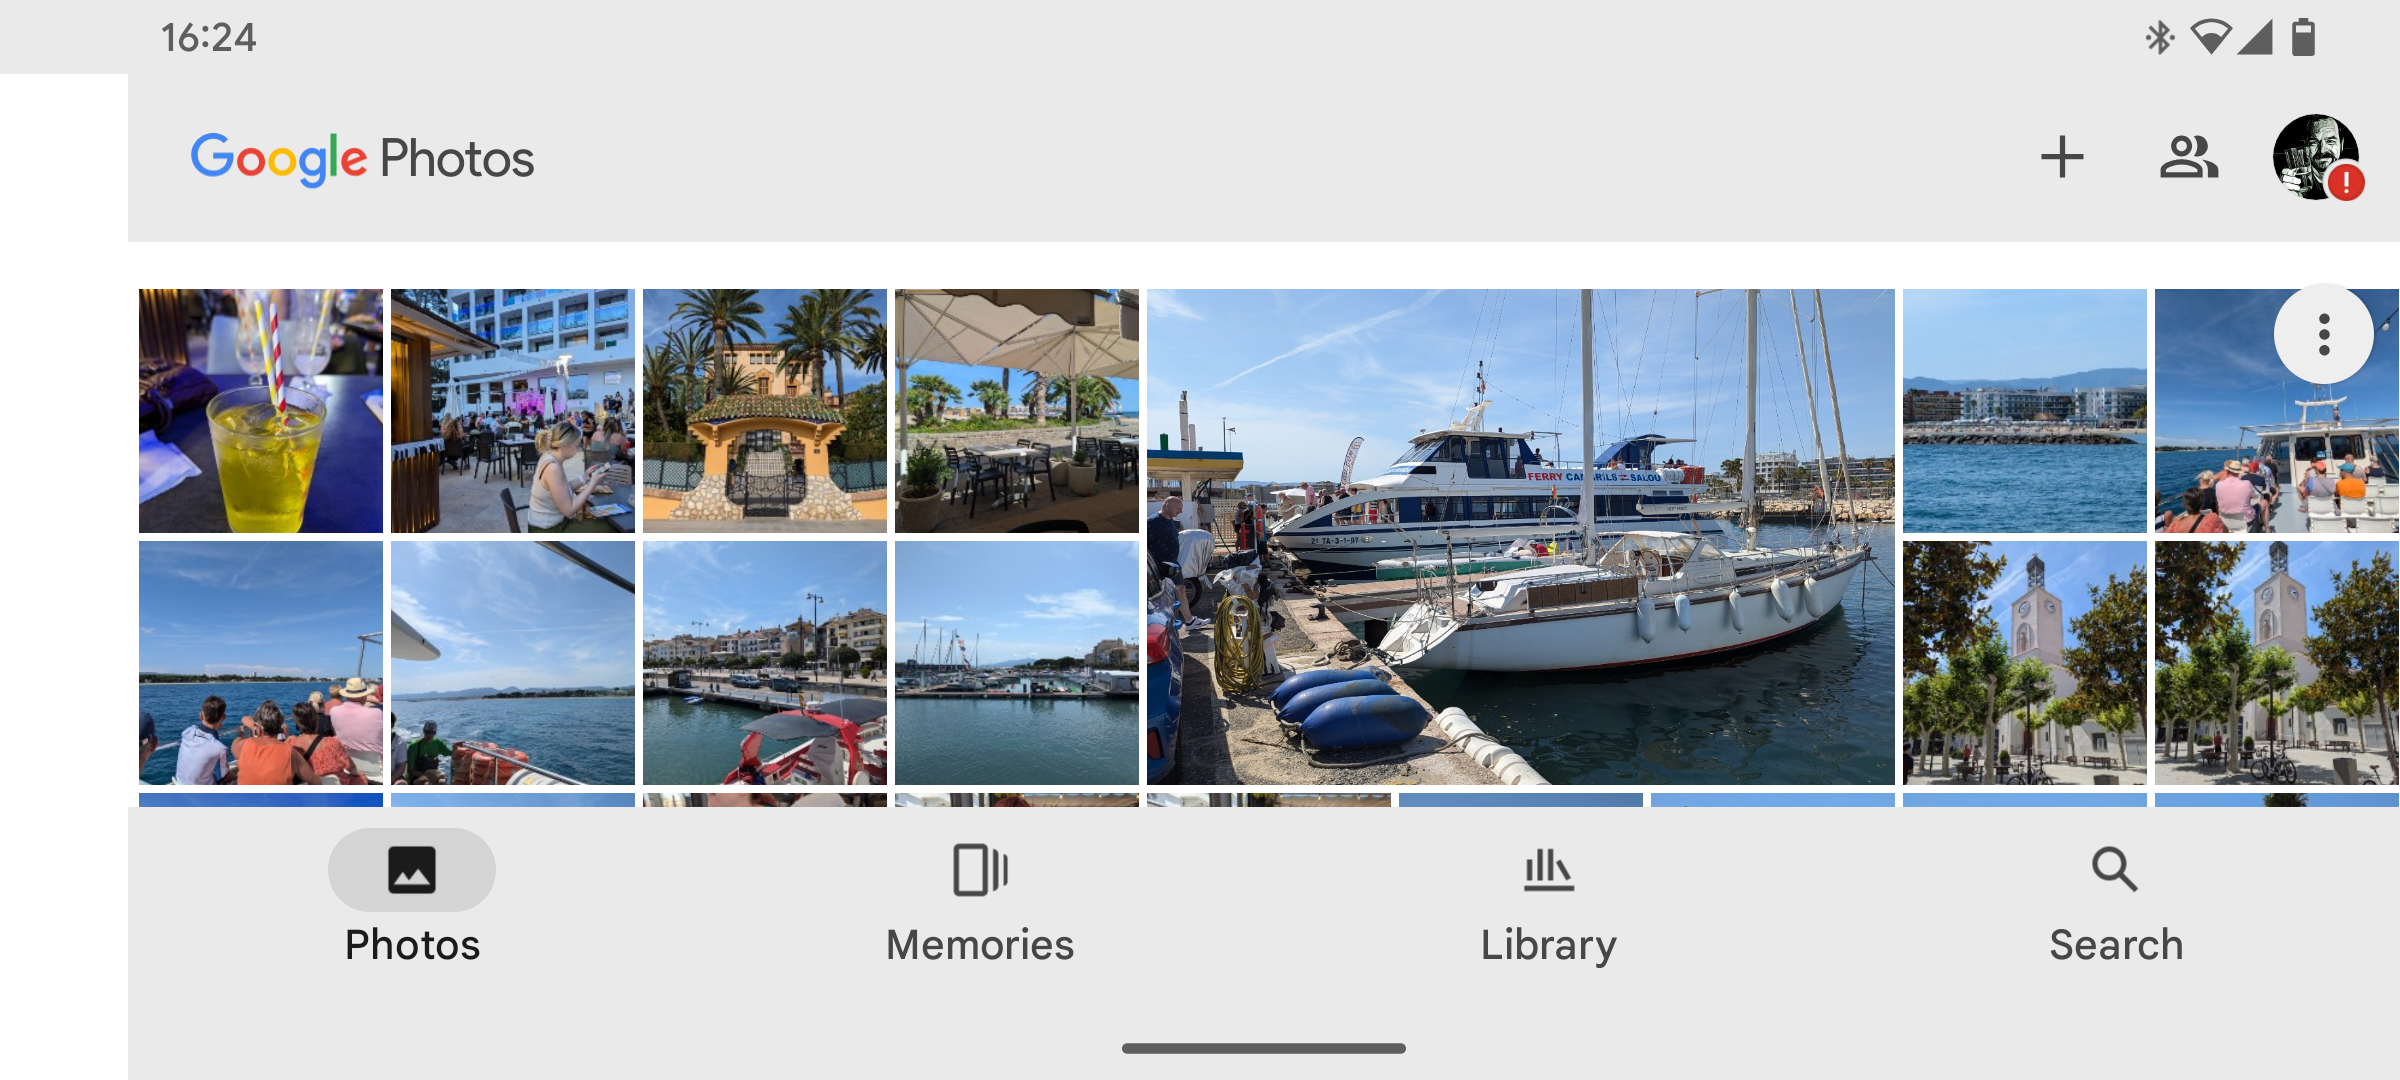Open account settings via profile button
Screen dimensions: 2400x1080
pos(2311,159)
